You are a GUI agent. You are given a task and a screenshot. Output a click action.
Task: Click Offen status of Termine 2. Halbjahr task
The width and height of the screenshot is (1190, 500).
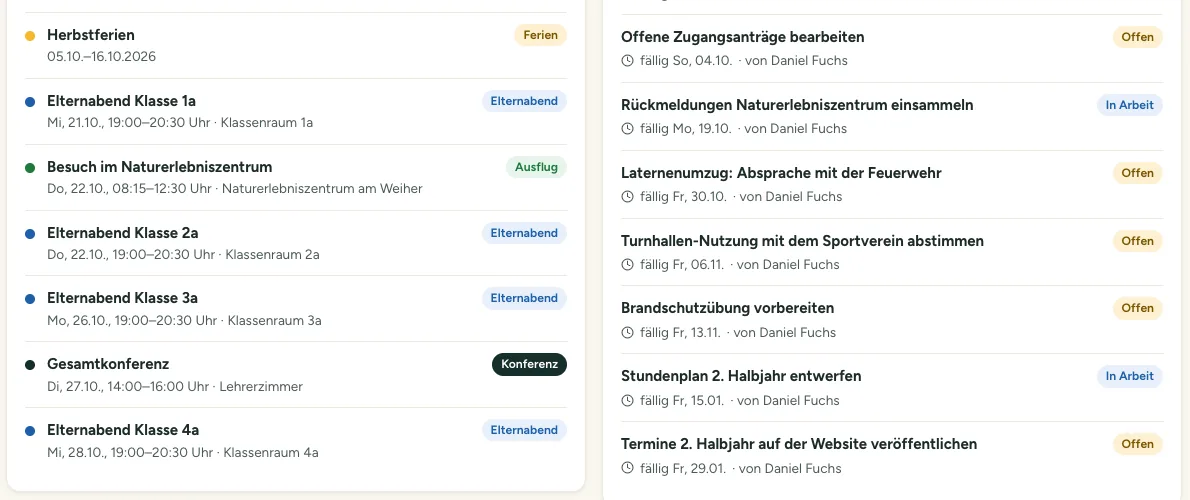point(1138,444)
